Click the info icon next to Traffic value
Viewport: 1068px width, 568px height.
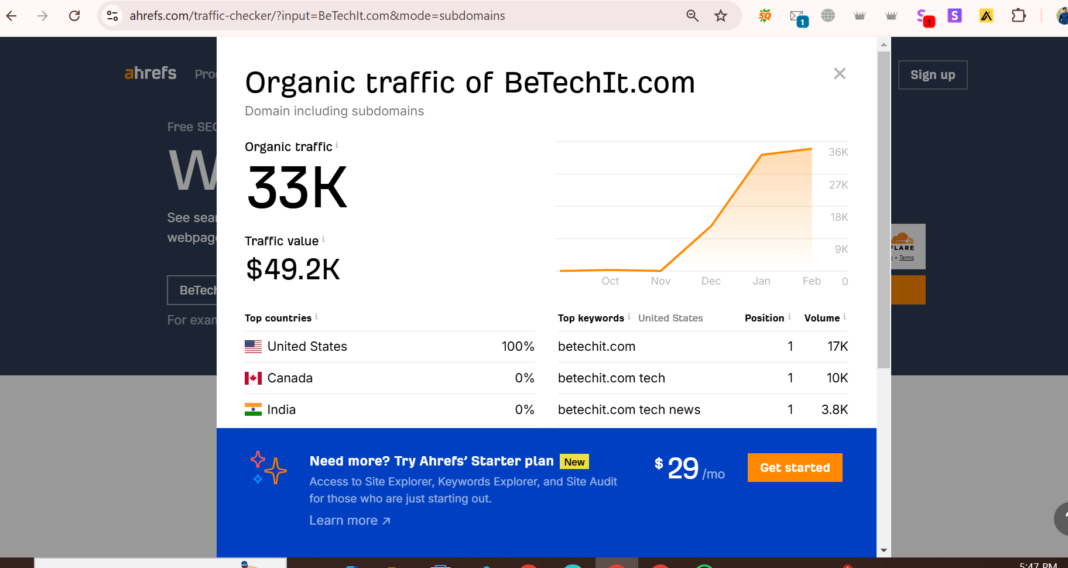(324, 238)
